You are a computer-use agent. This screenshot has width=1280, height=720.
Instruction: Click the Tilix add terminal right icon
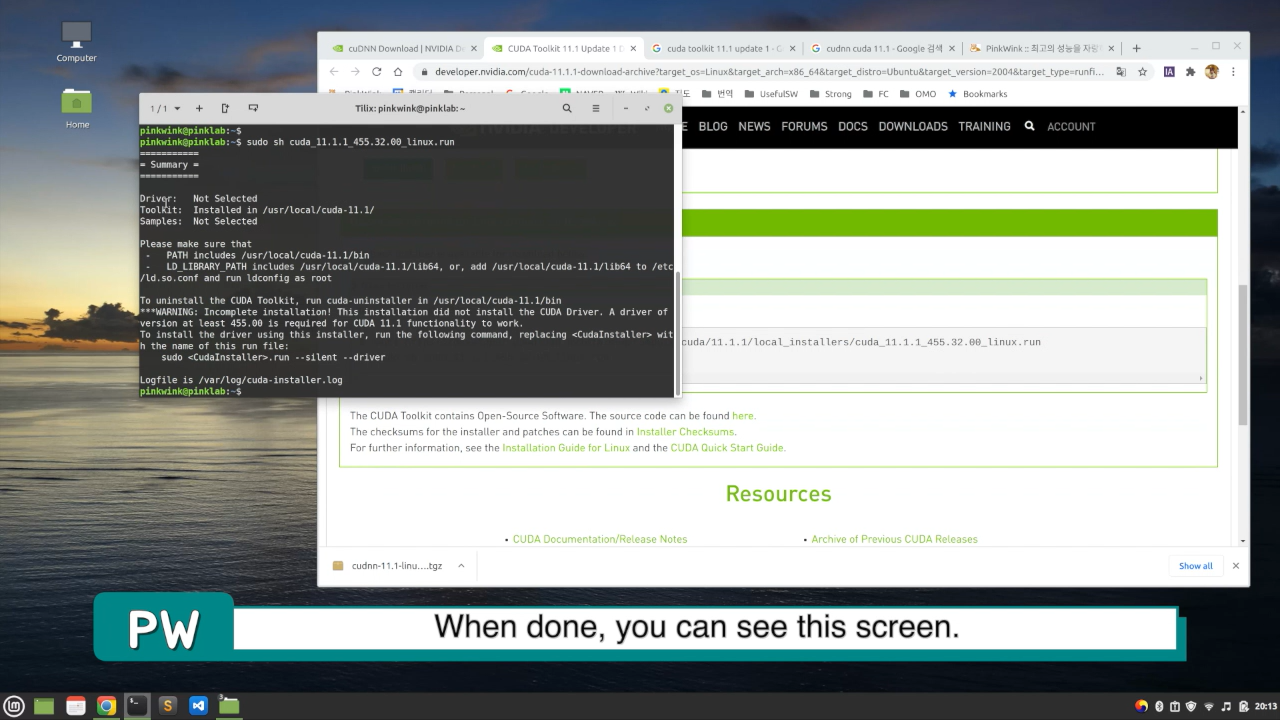[x=225, y=108]
